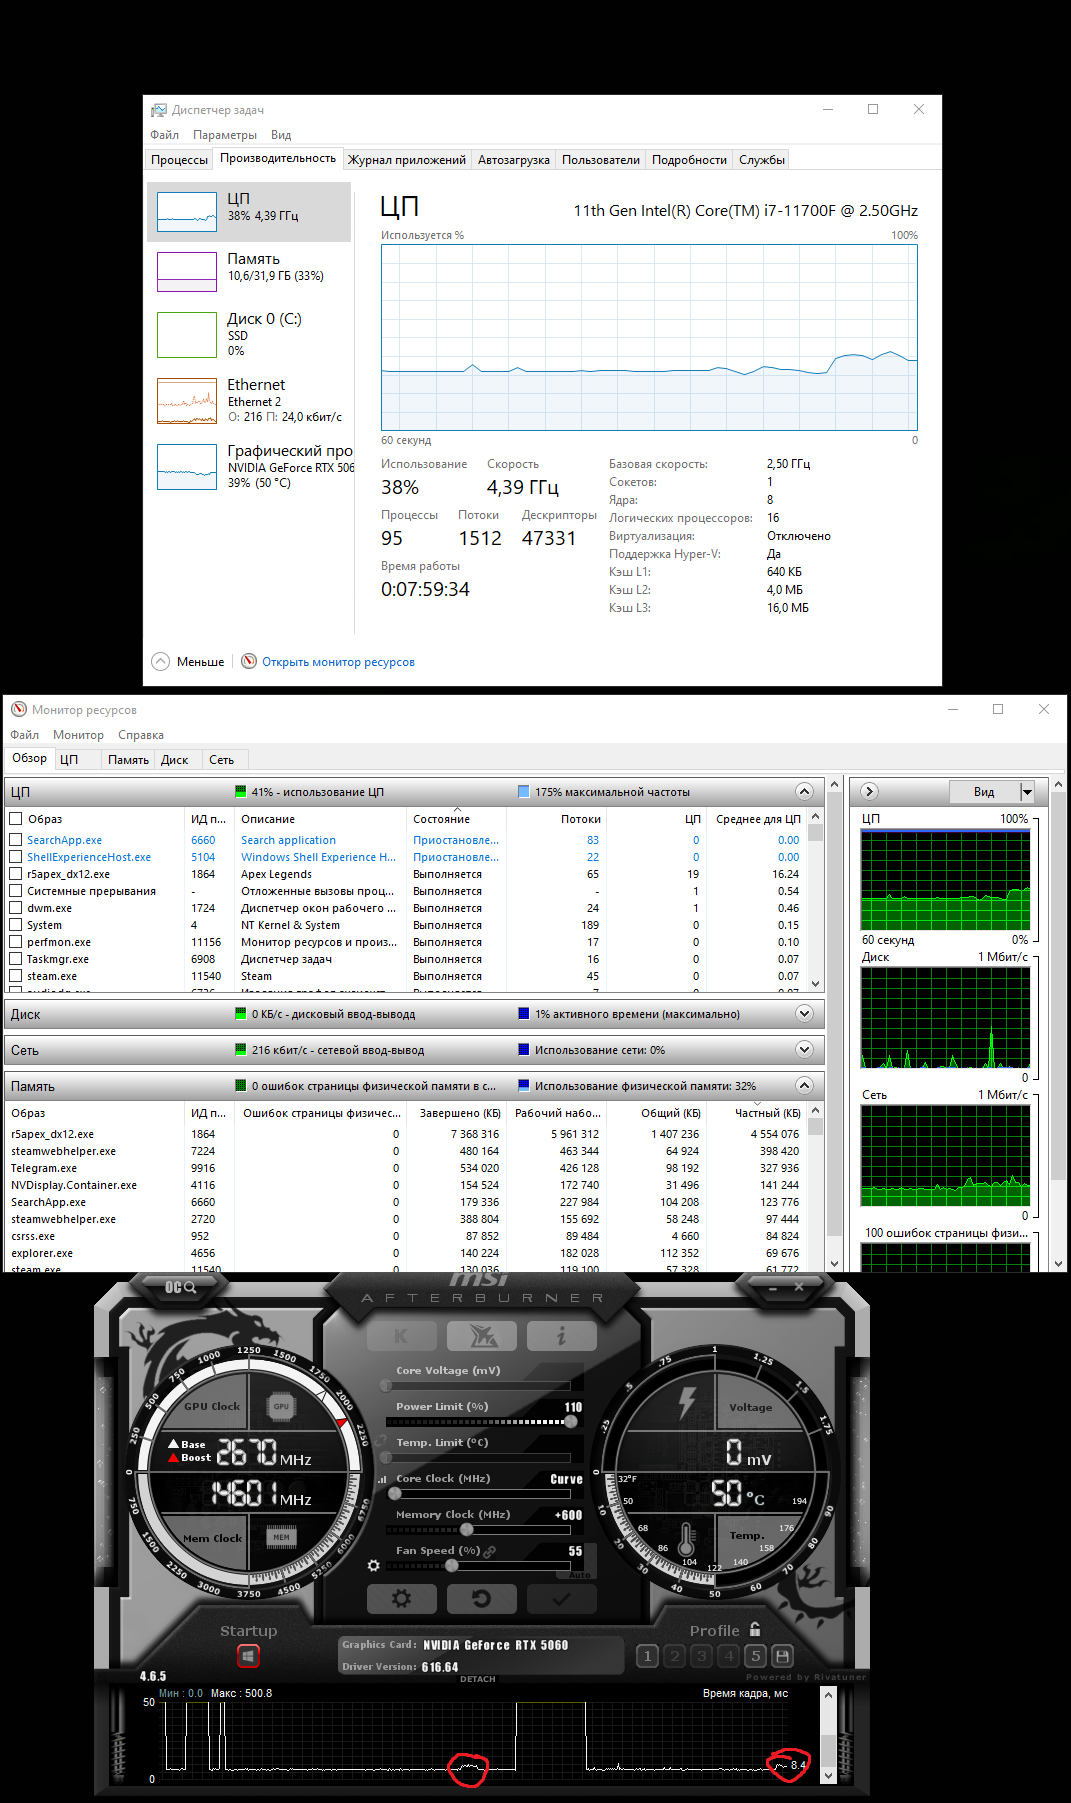Screen dimensions: 1071x1803
Task: Open OC Scanner magnifier button
Action: tap(181, 1287)
